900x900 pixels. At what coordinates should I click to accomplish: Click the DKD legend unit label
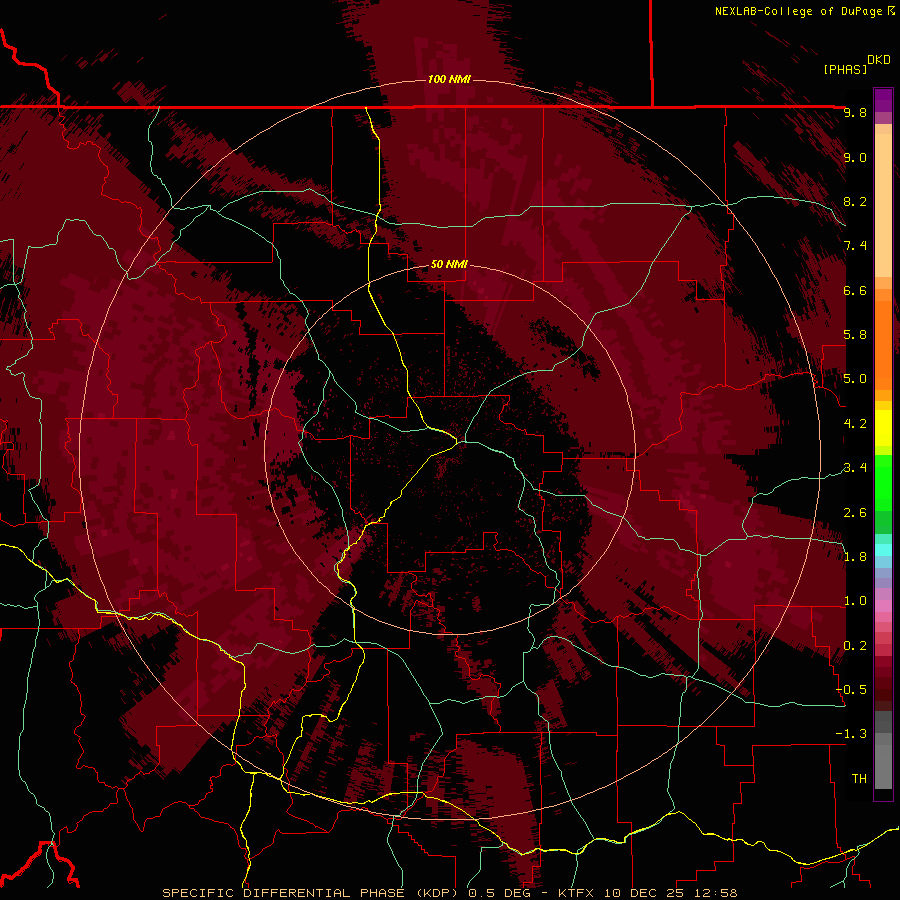pos(879,60)
